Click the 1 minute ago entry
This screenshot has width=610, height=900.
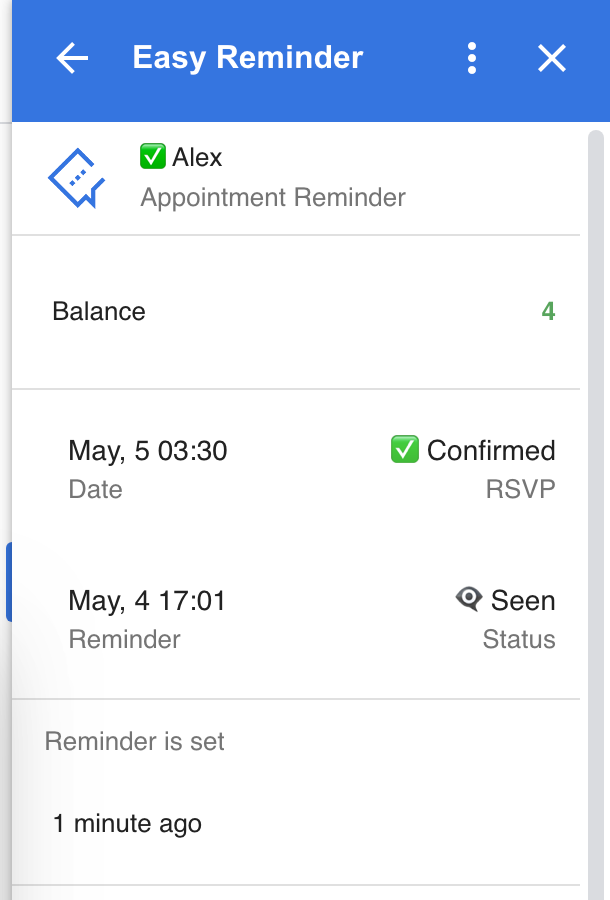coord(127,824)
